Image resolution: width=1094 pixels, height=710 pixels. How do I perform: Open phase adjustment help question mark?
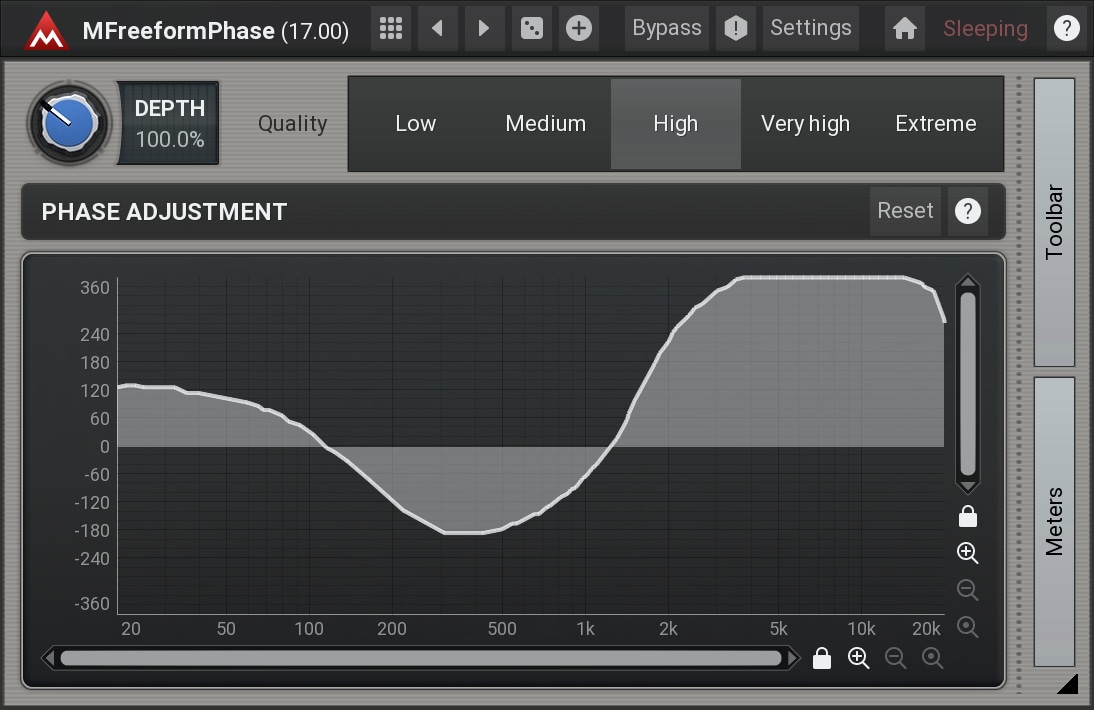click(967, 211)
